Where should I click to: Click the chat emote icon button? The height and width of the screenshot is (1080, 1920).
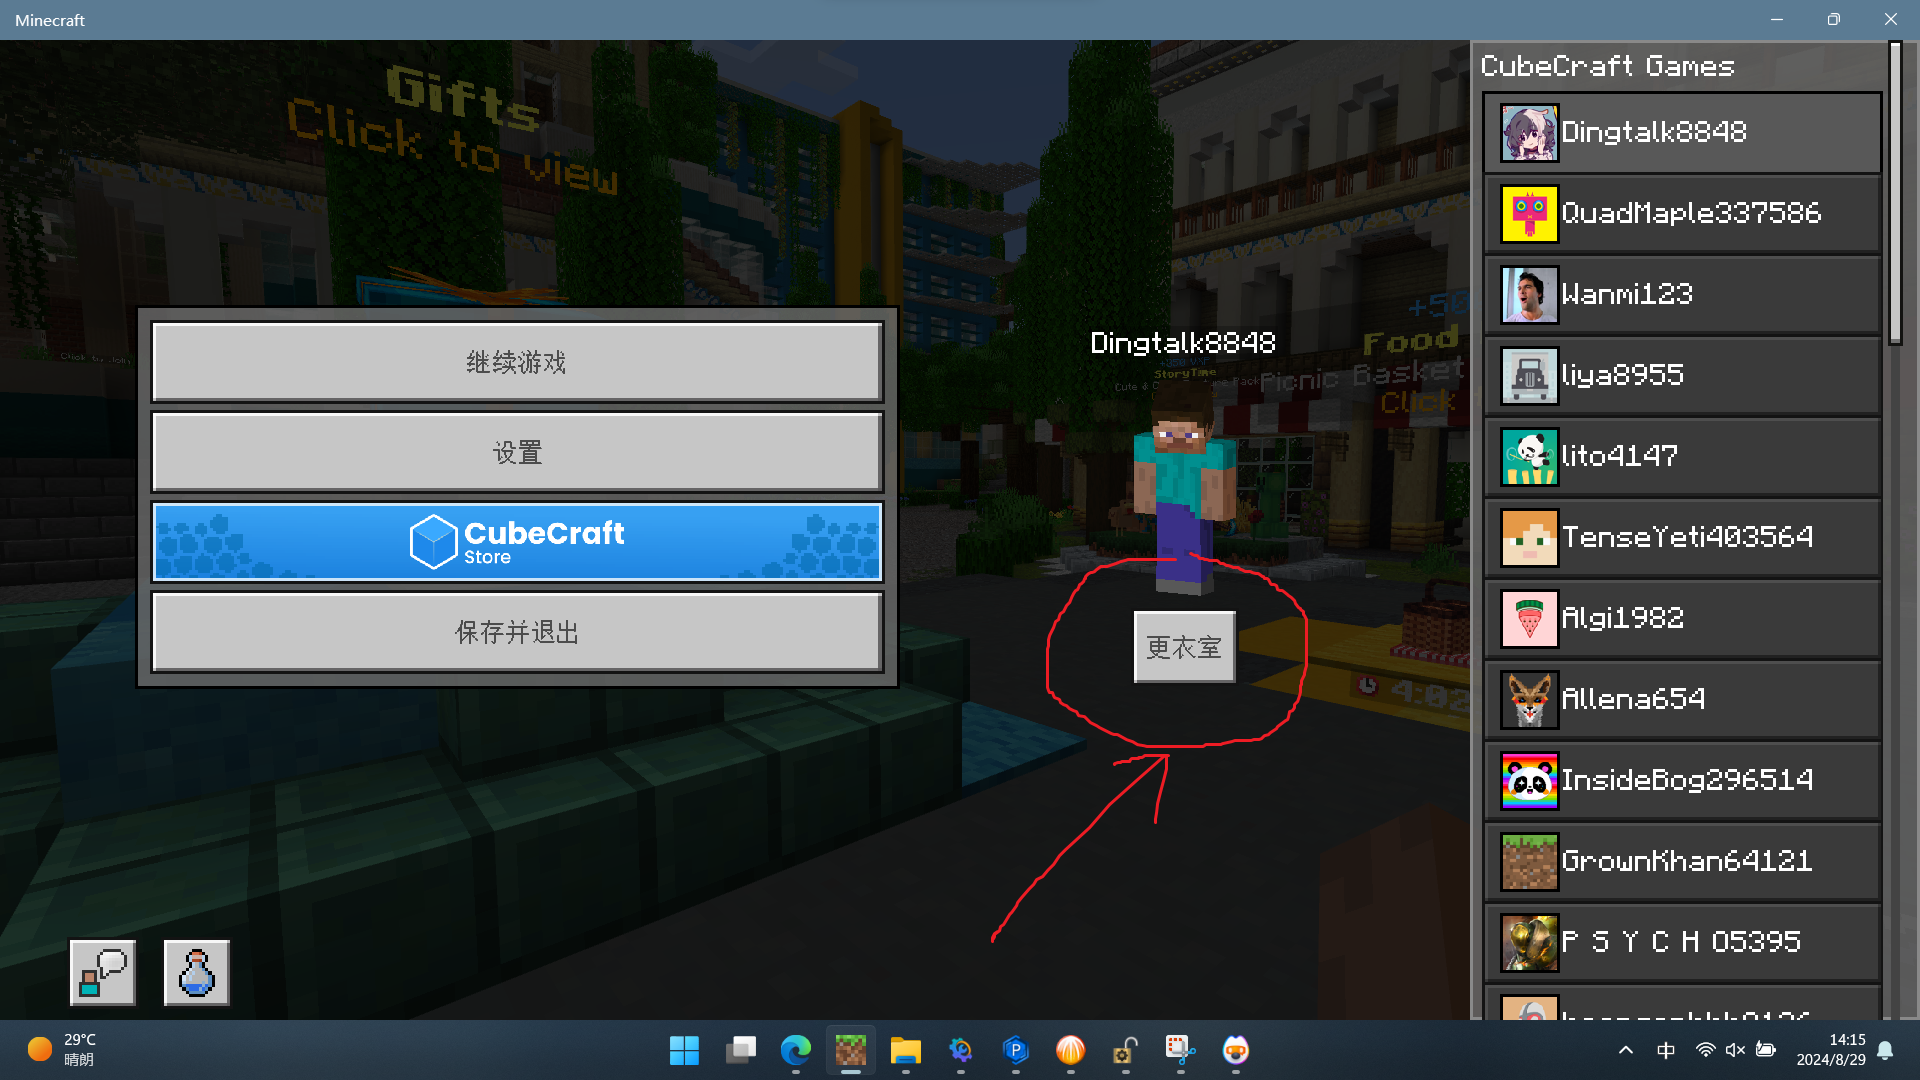[103, 972]
